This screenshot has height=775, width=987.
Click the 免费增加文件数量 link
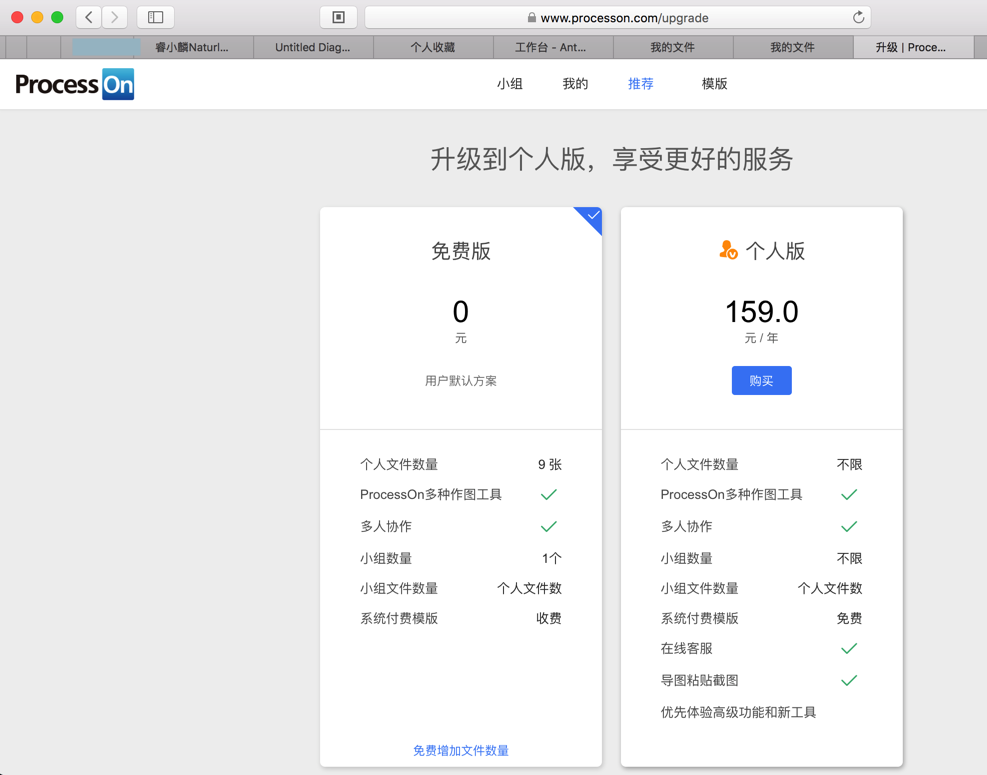coord(461,750)
